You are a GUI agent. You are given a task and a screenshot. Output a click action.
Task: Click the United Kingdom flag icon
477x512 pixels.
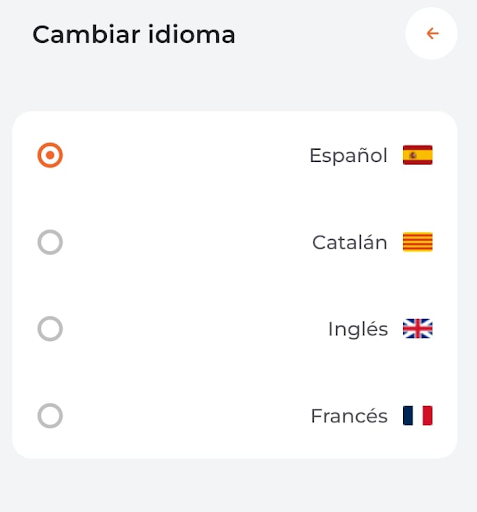click(x=418, y=329)
